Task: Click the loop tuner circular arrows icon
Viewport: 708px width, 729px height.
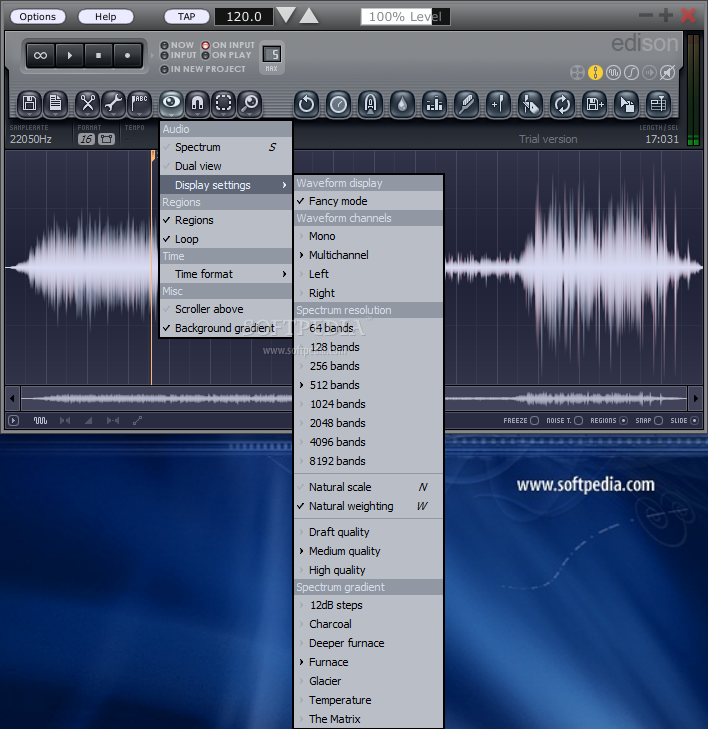Action: 562,104
